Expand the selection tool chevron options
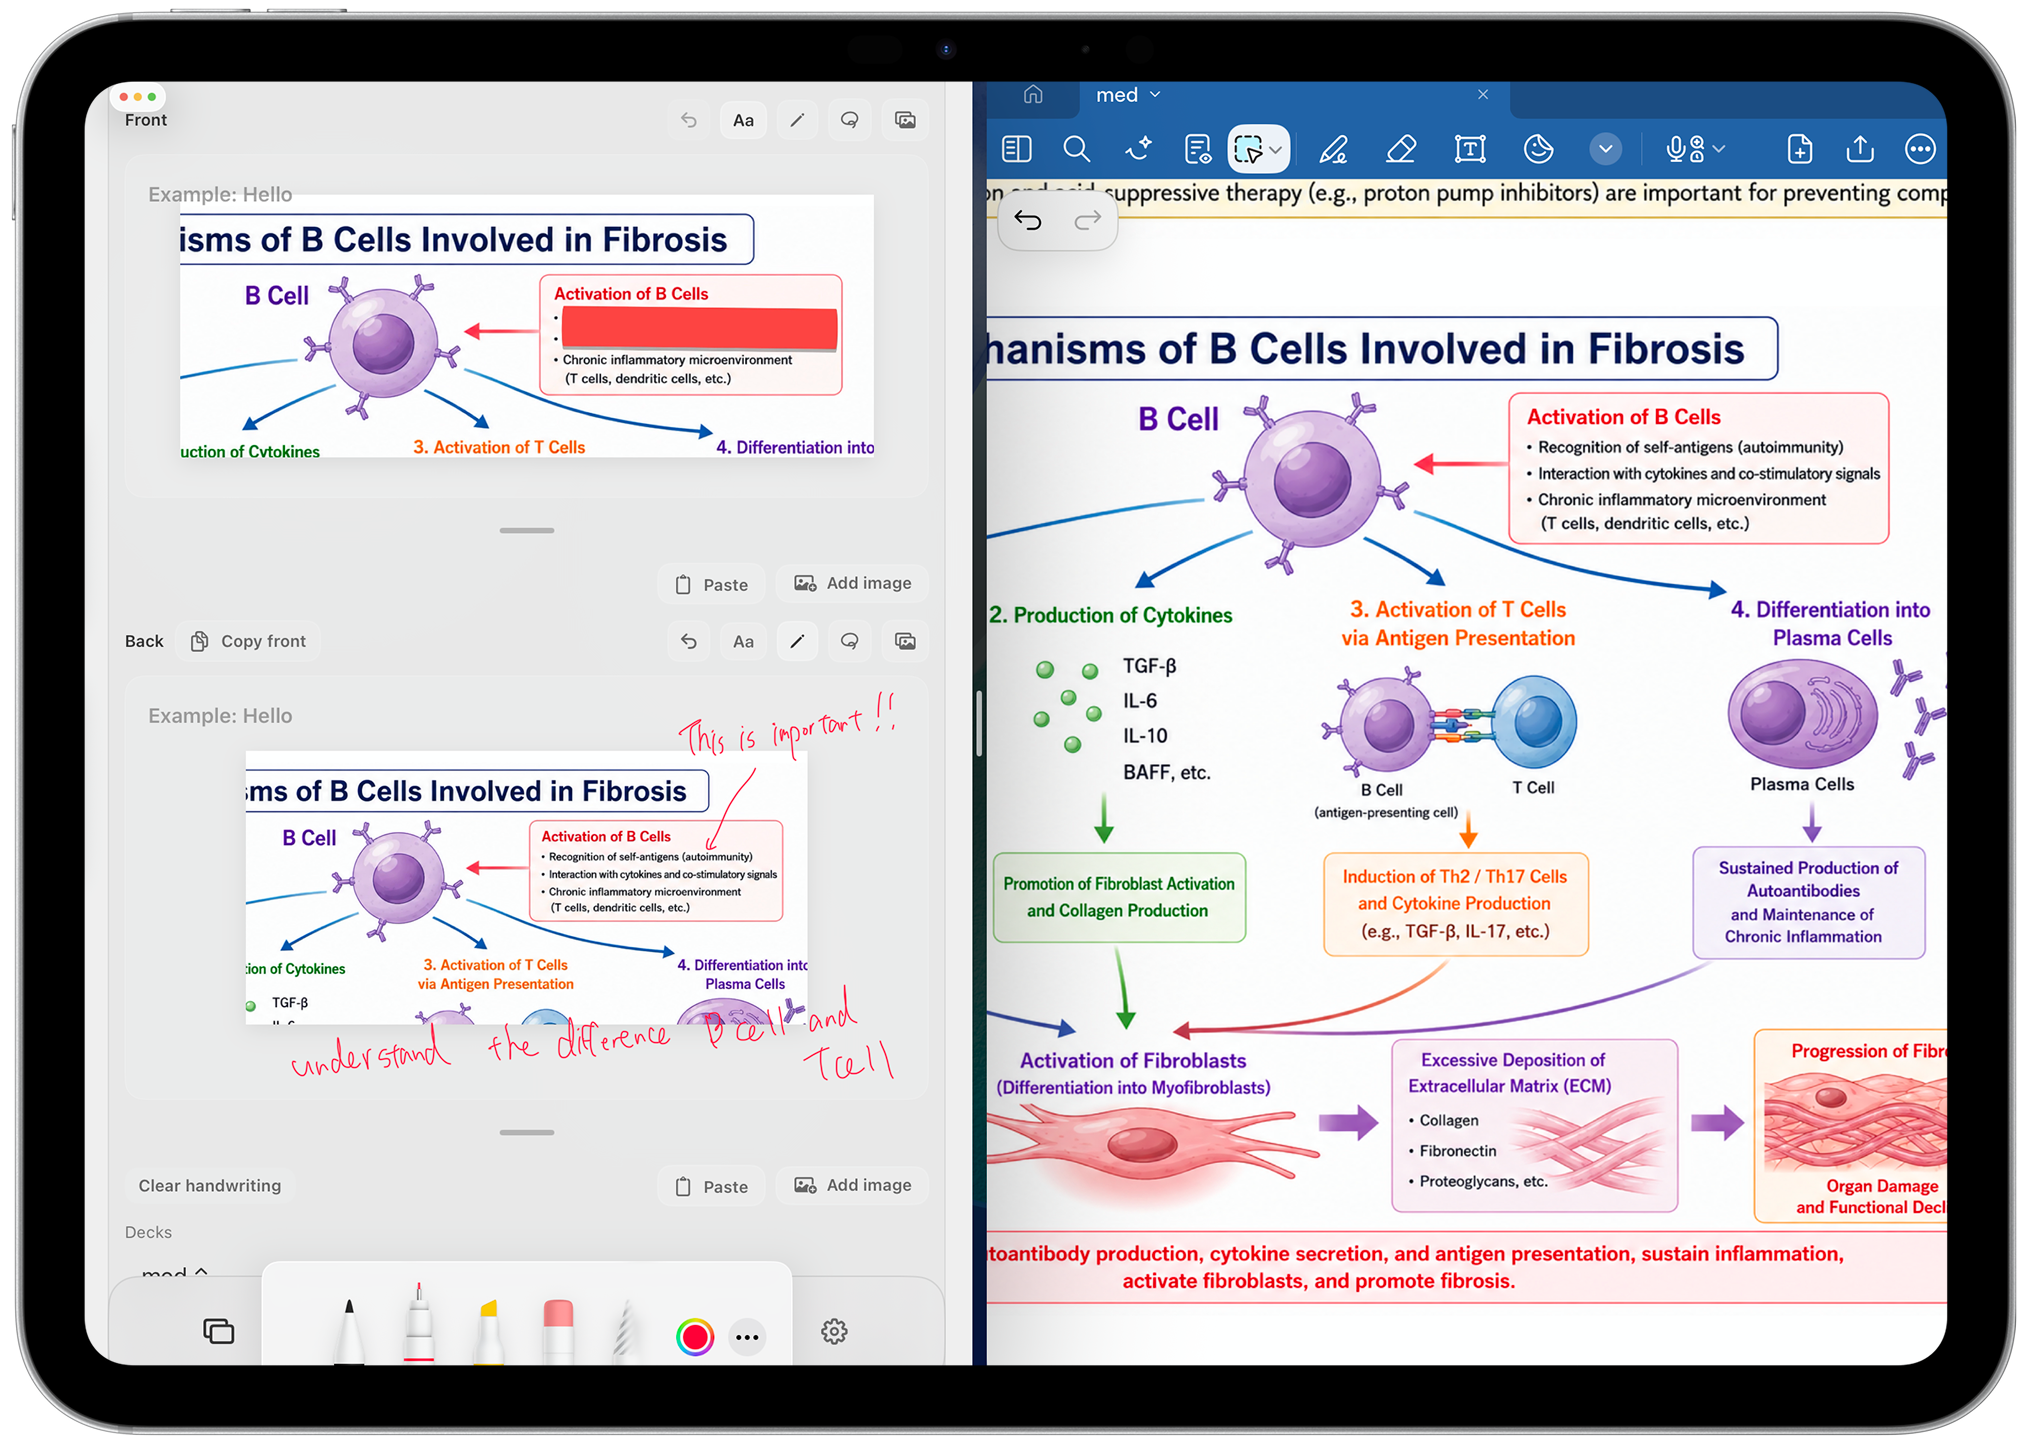Image resolution: width=2032 pixels, height=1447 pixels. click(x=1275, y=150)
